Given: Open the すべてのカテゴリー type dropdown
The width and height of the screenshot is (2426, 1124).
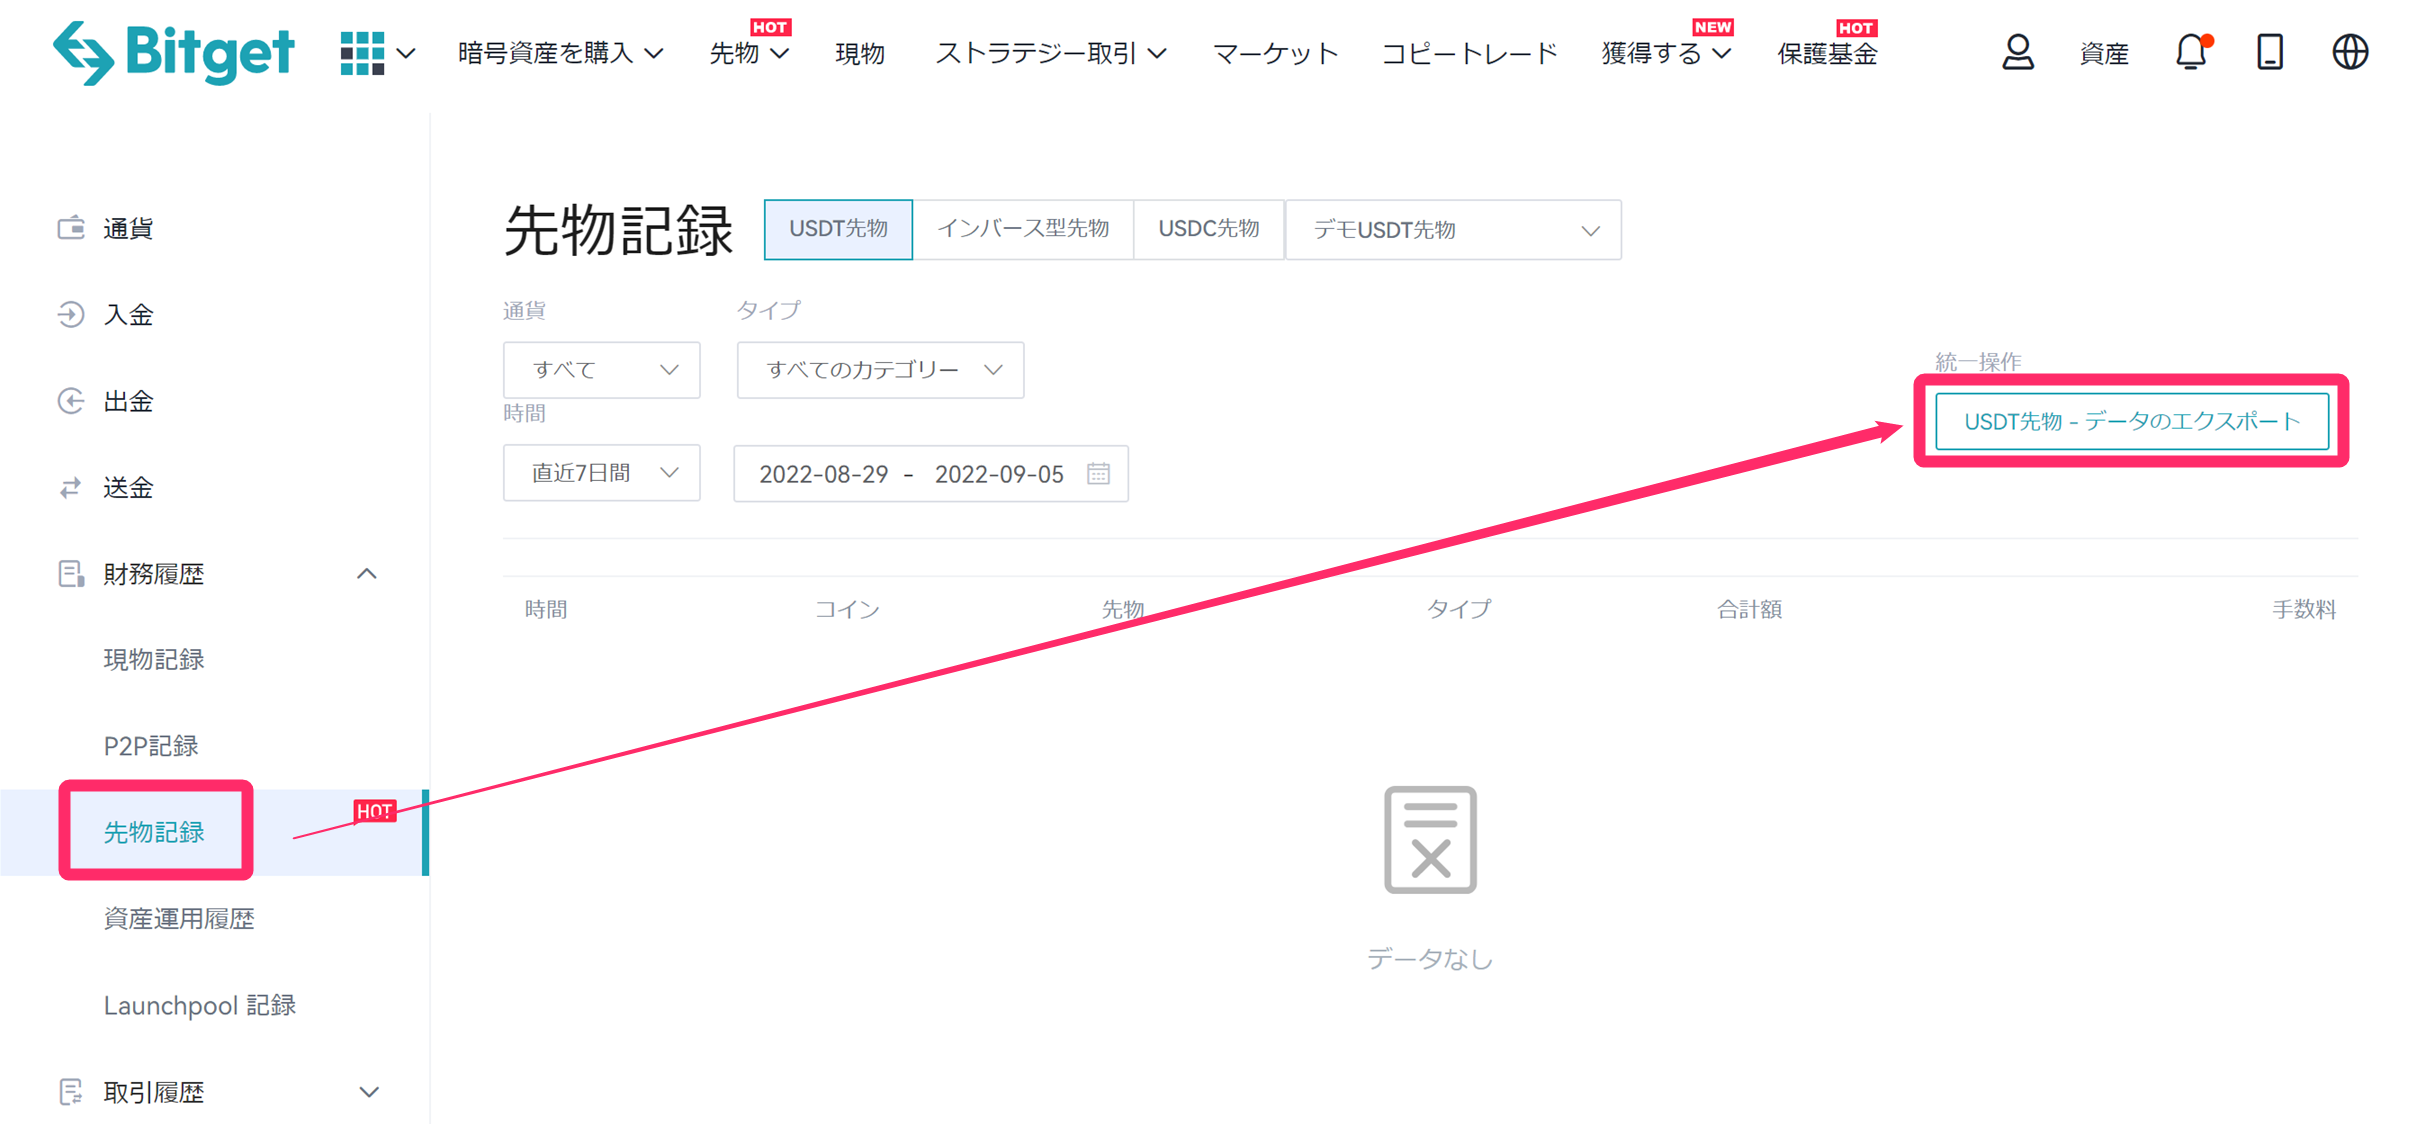Looking at the screenshot, I should (x=880, y=370).
